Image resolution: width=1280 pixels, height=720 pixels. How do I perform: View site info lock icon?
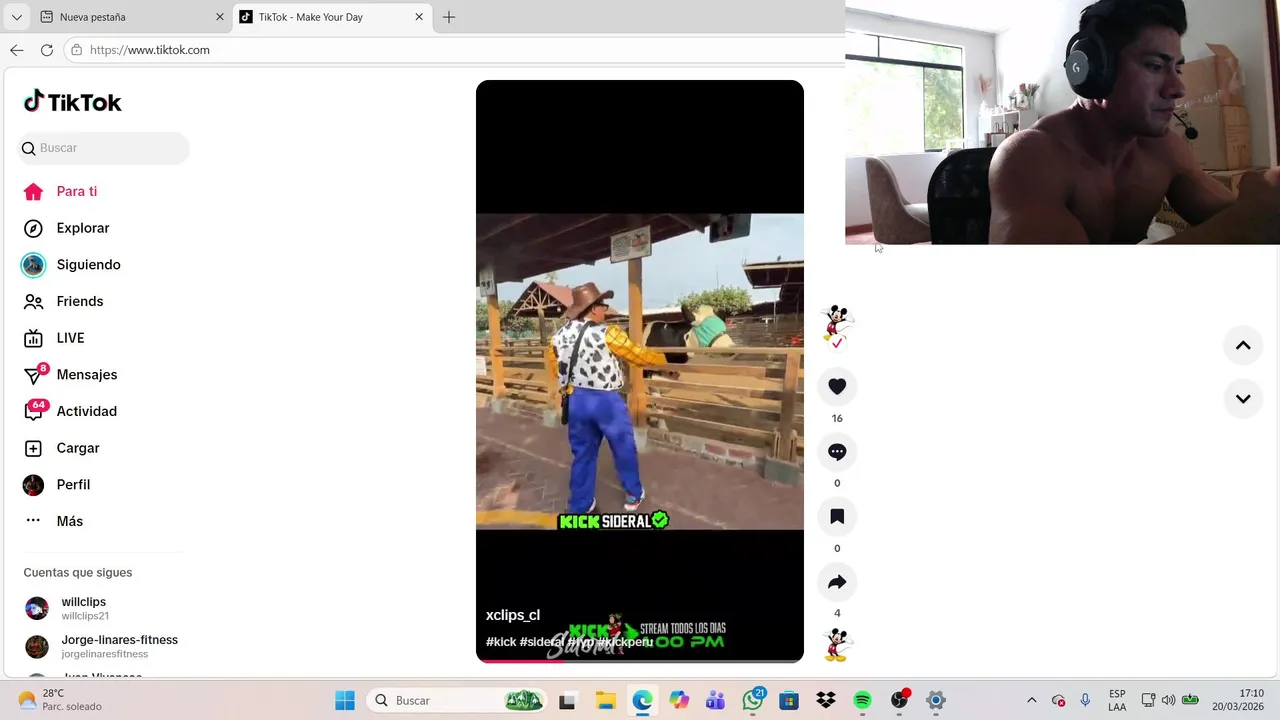pos(77,50)
